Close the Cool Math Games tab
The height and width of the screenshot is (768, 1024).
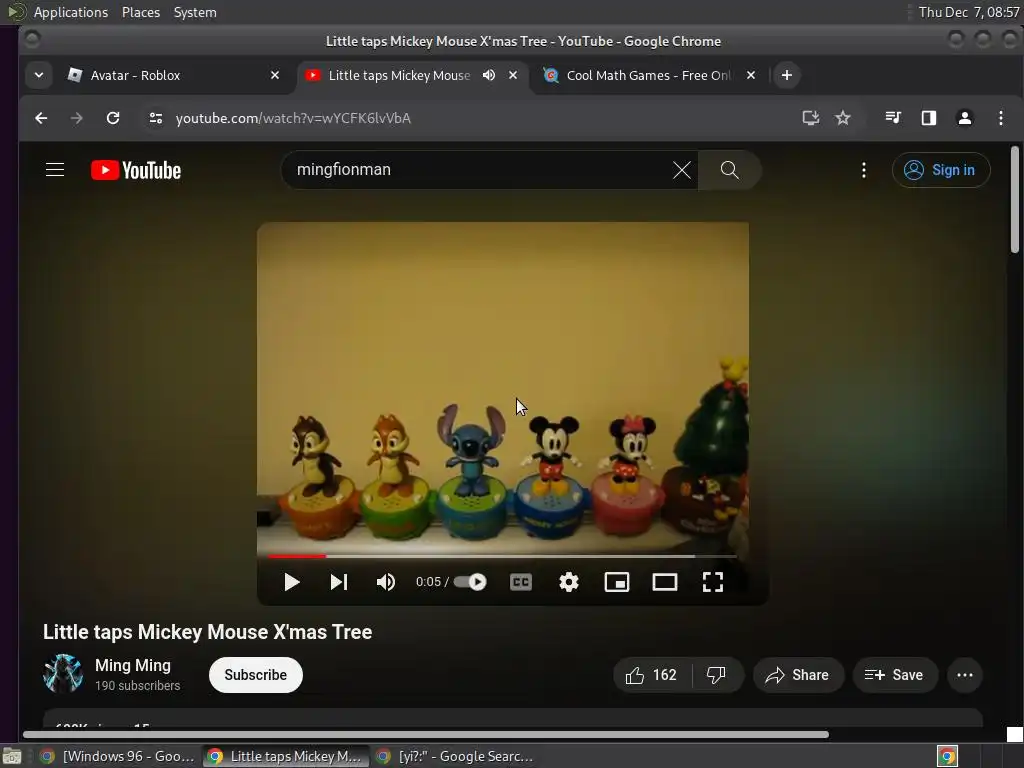[751, 75]
